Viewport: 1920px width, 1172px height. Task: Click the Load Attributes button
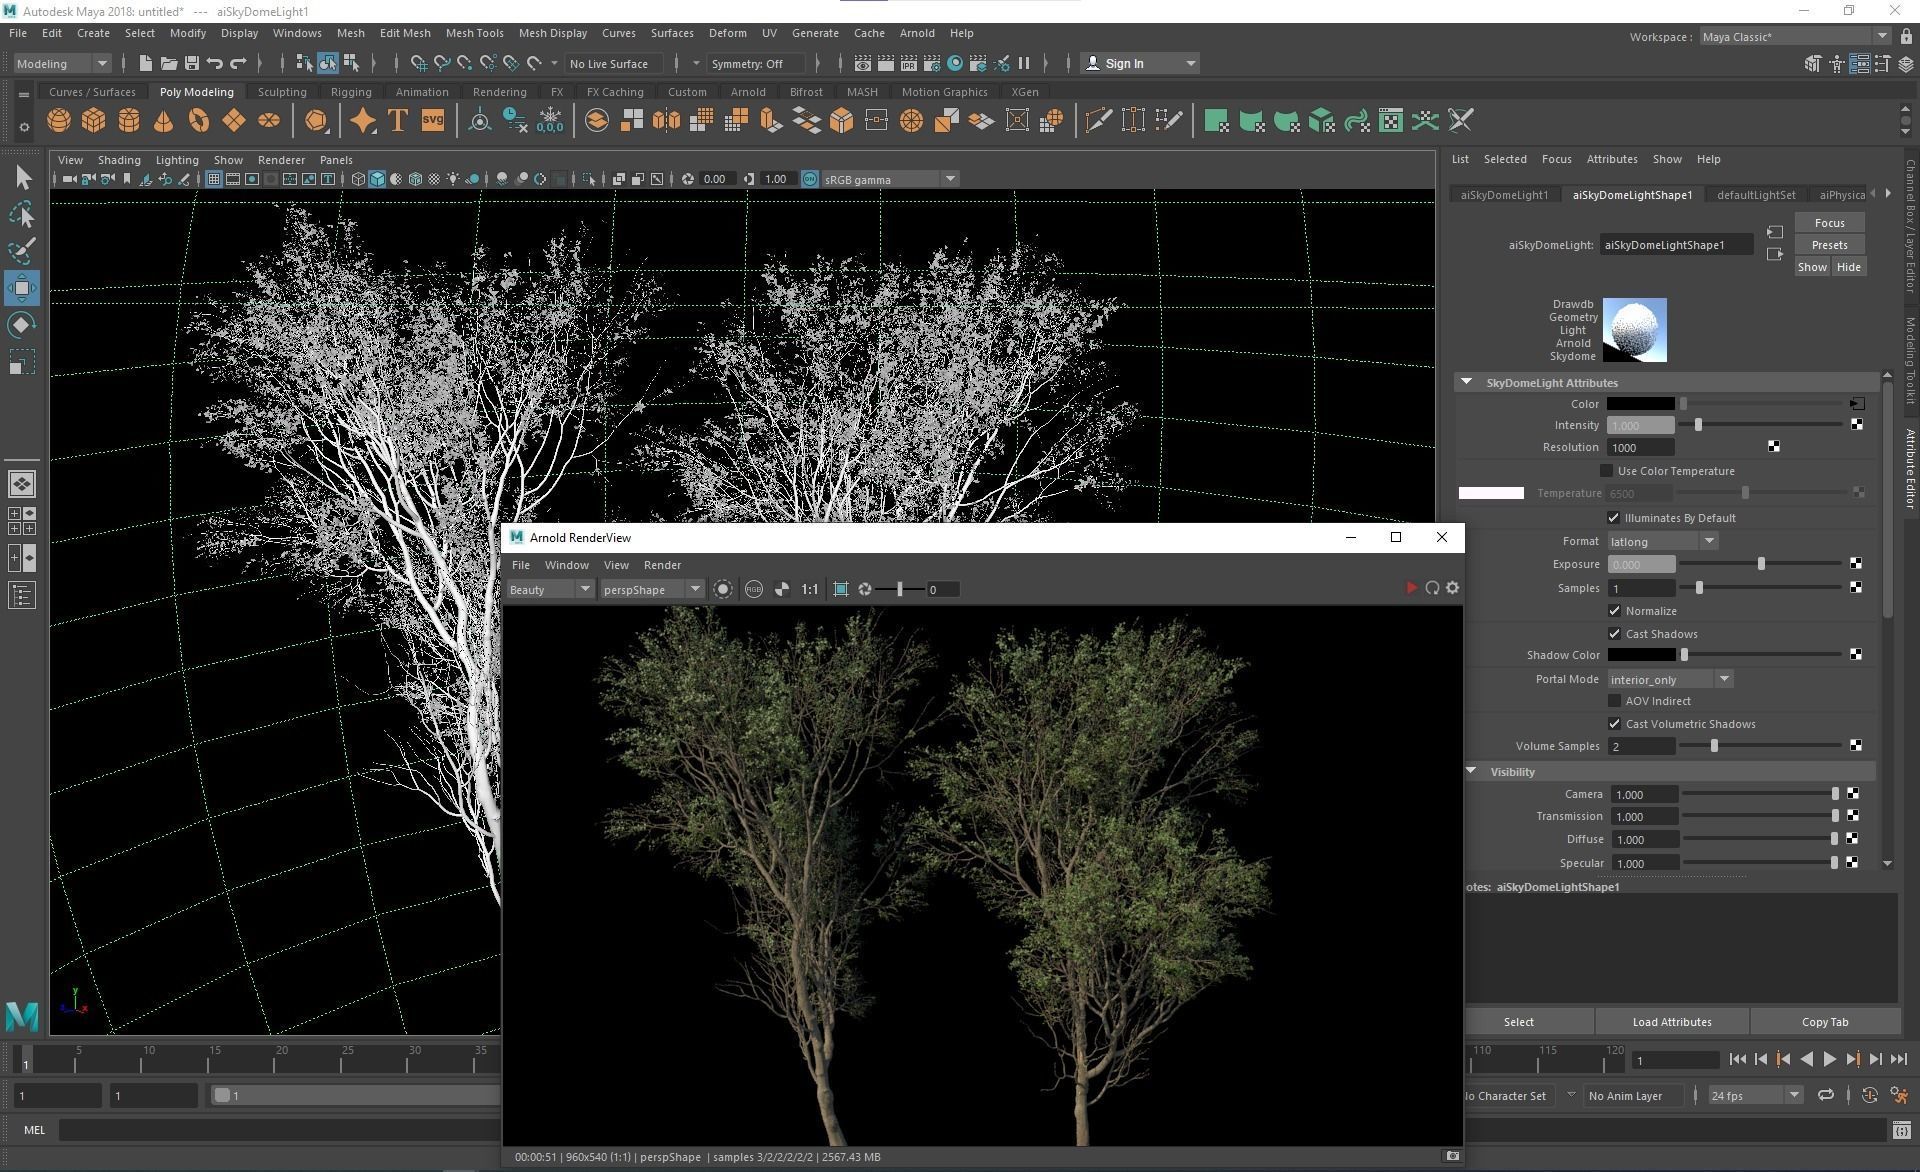click(1671, 1022)
